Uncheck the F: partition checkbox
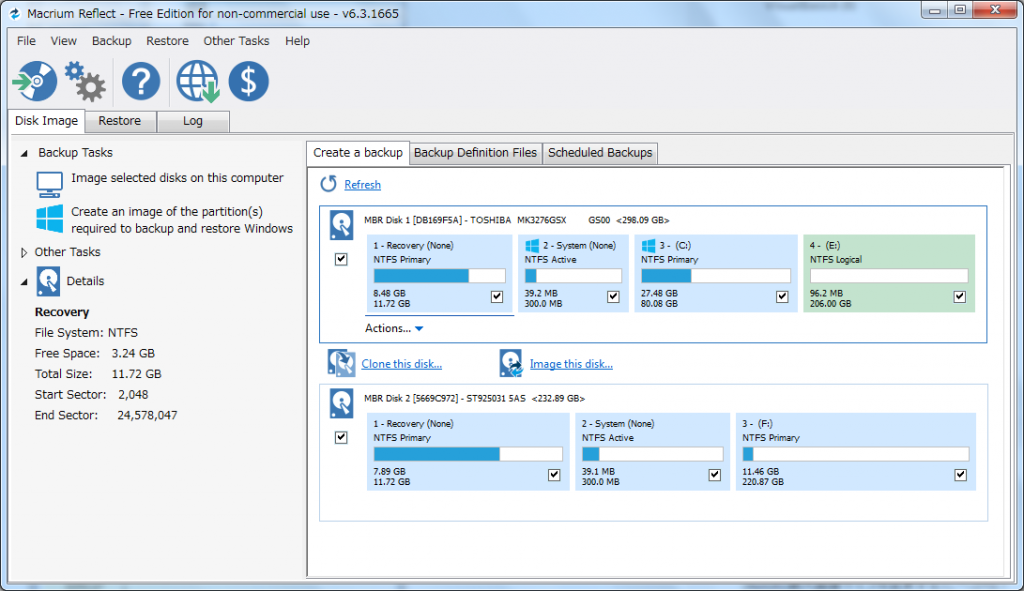The width and height of the screenshot is (1024, 591). (961, 475)
